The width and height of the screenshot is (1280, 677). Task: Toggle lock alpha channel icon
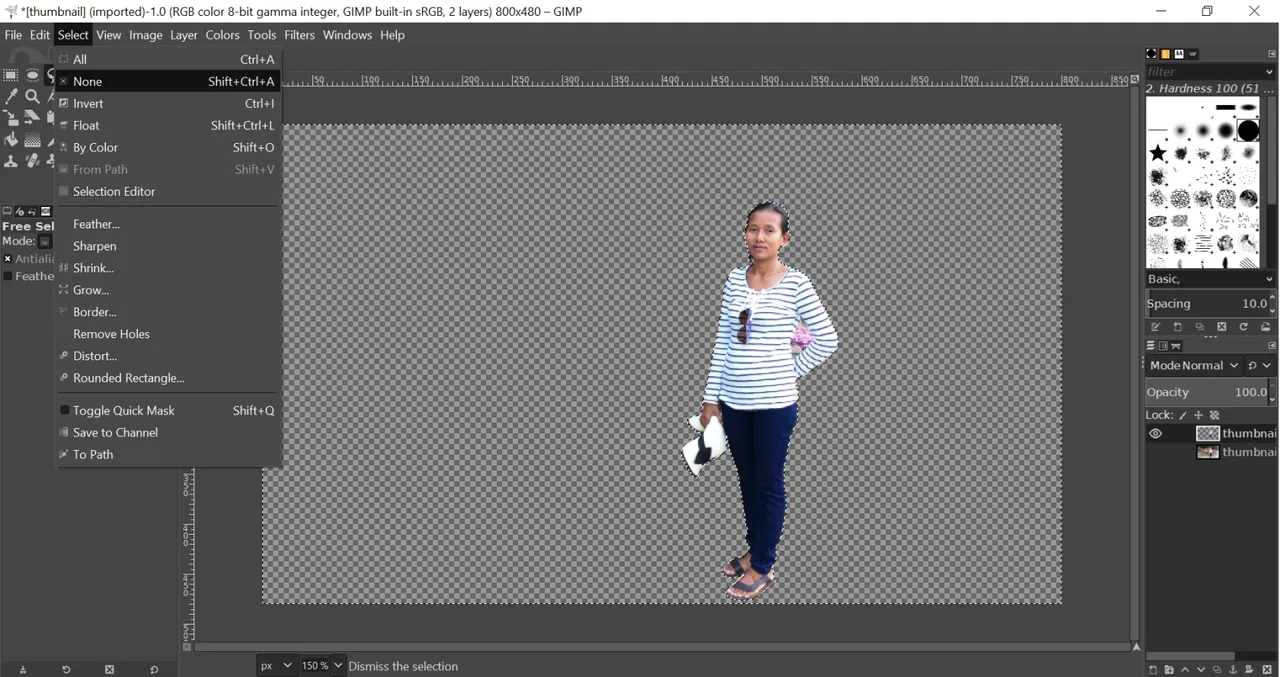pyautogui.click(x=1215, y=415)
